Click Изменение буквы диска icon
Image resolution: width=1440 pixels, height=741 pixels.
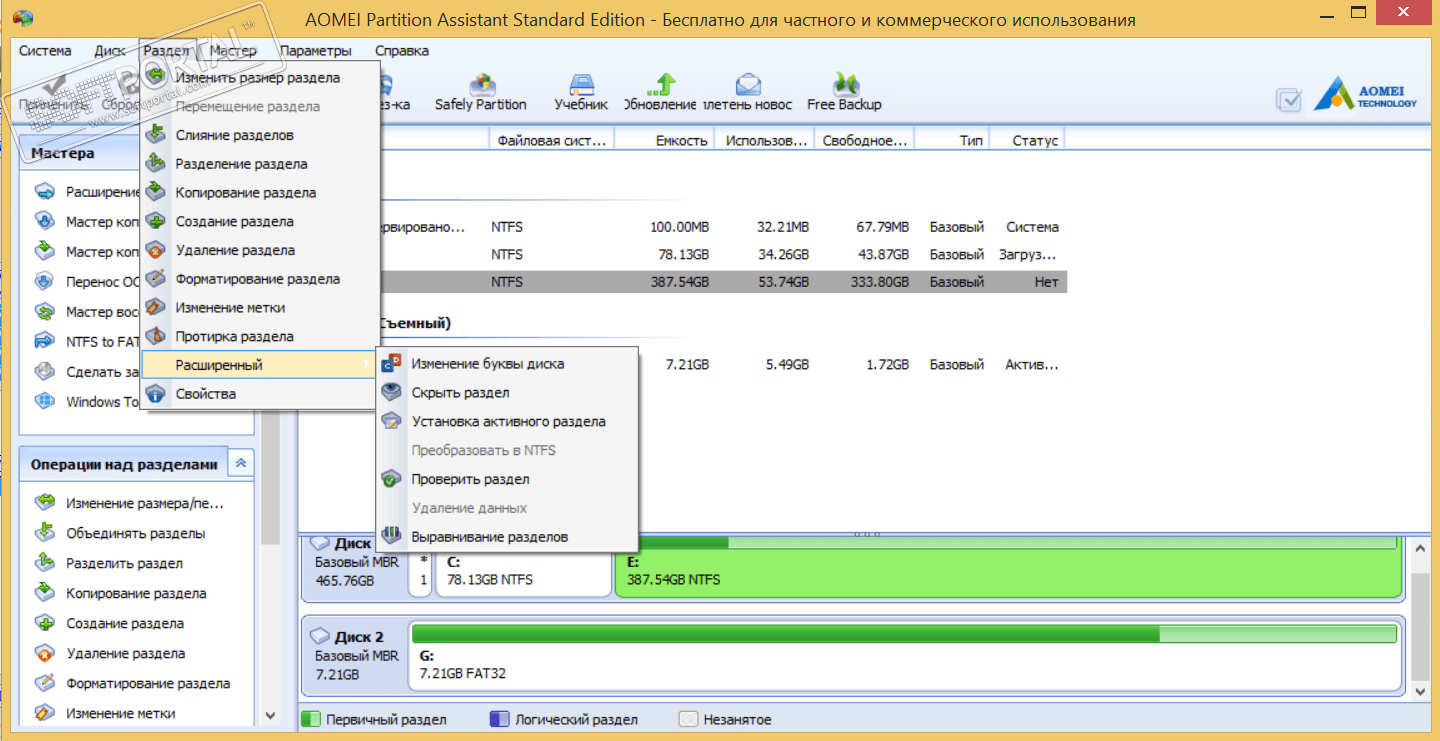392,364
